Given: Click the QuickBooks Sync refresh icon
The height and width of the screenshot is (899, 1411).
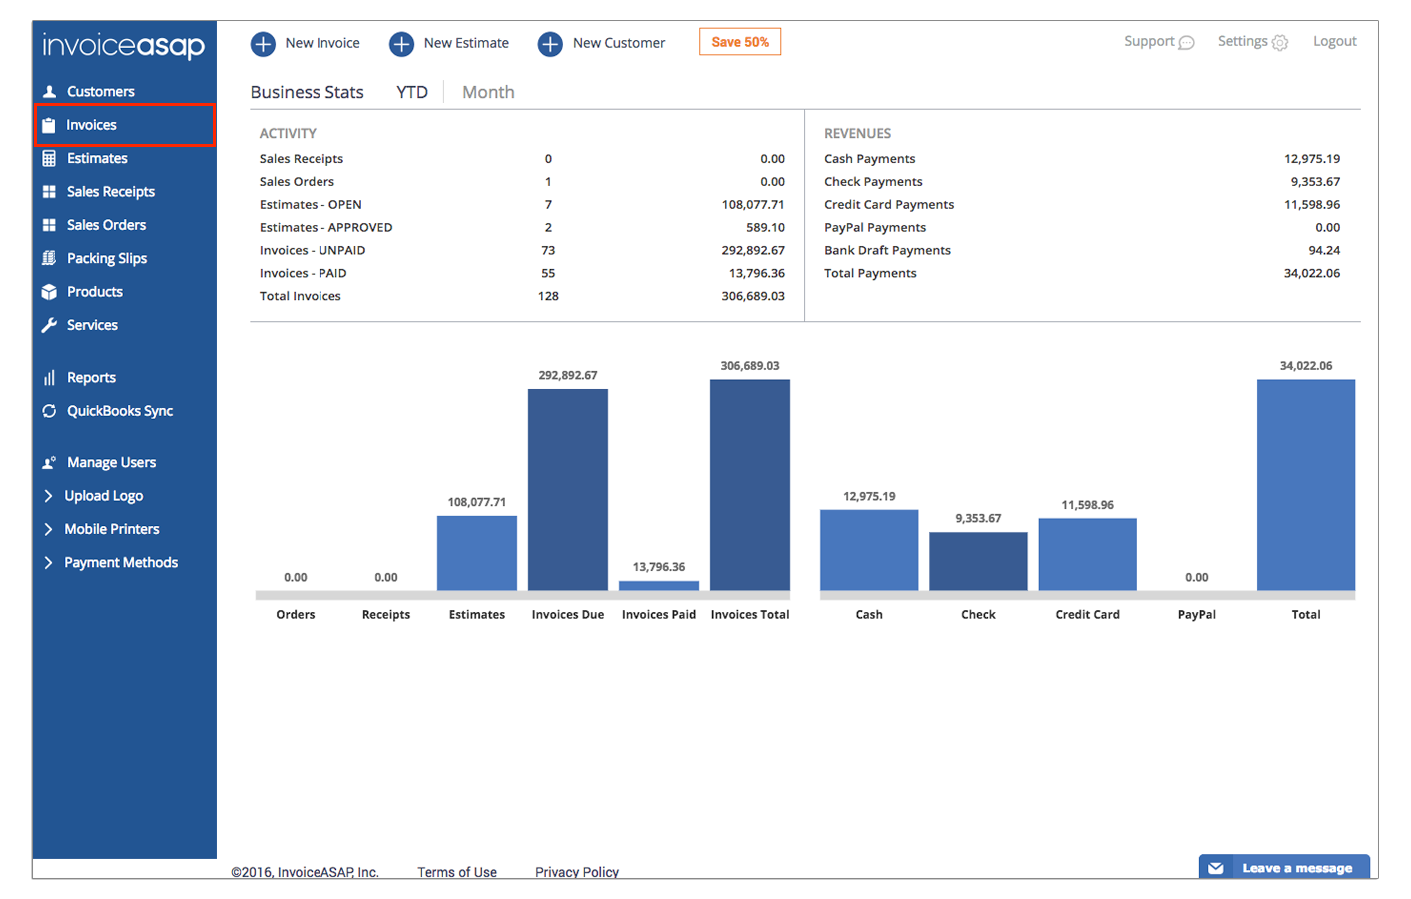Looking at the screenshot, I should [x=49, y=411].
